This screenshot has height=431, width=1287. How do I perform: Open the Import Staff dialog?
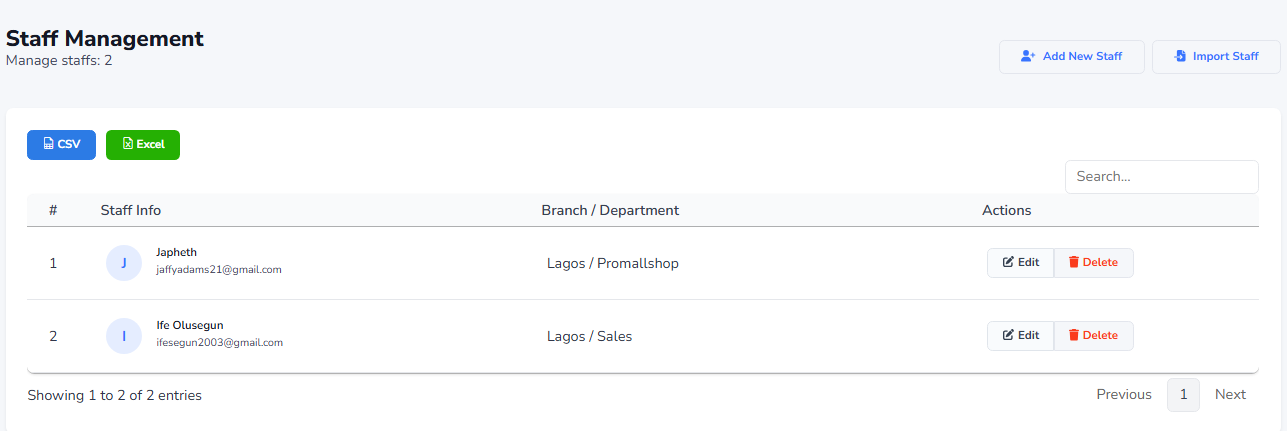[1216, 57]
